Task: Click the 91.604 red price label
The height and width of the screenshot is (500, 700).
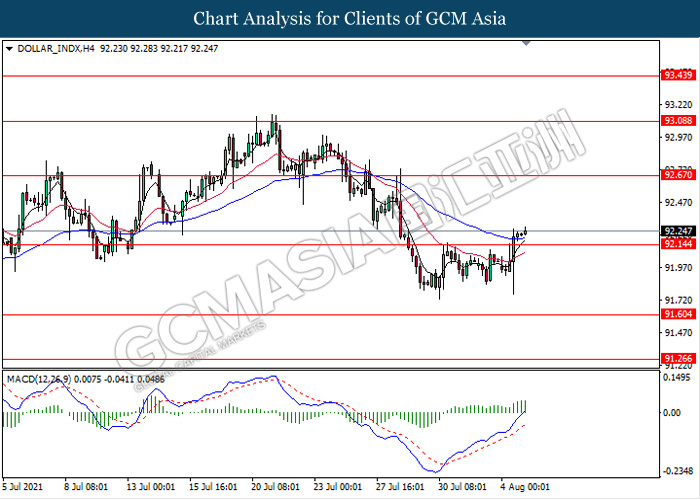Action: click(678, 314)
